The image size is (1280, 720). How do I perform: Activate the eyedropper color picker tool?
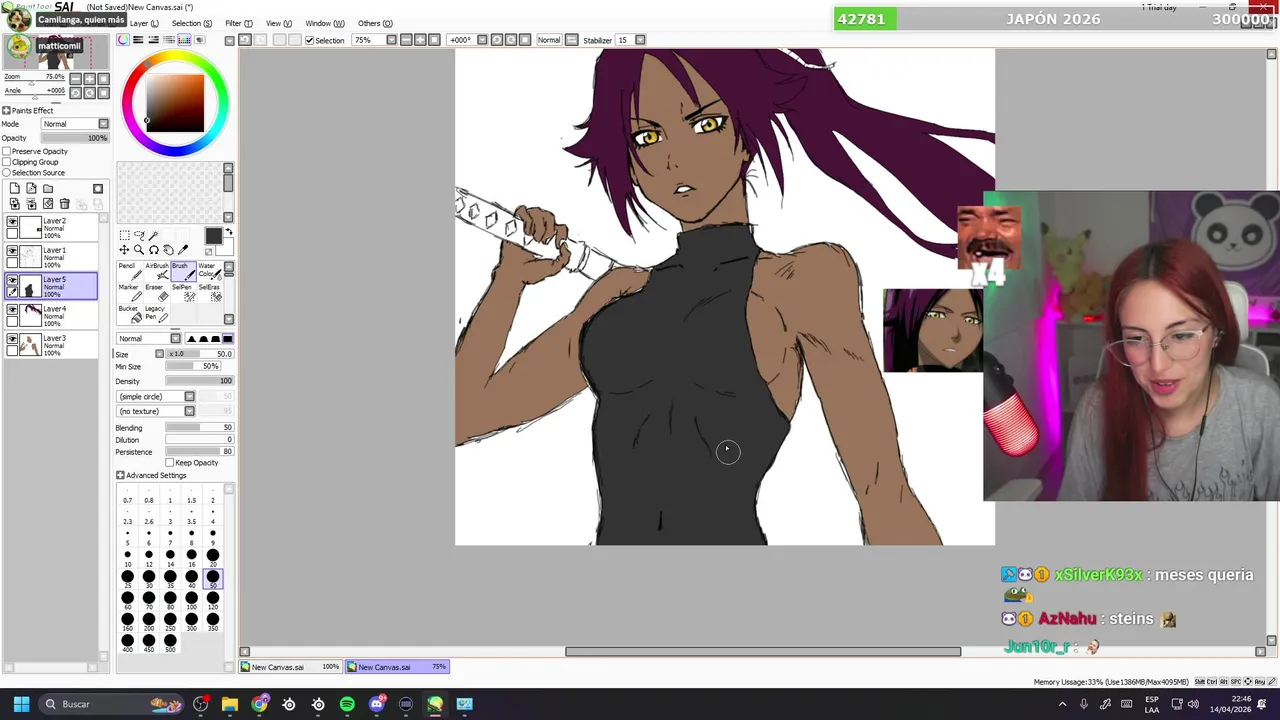coord(183,250)
